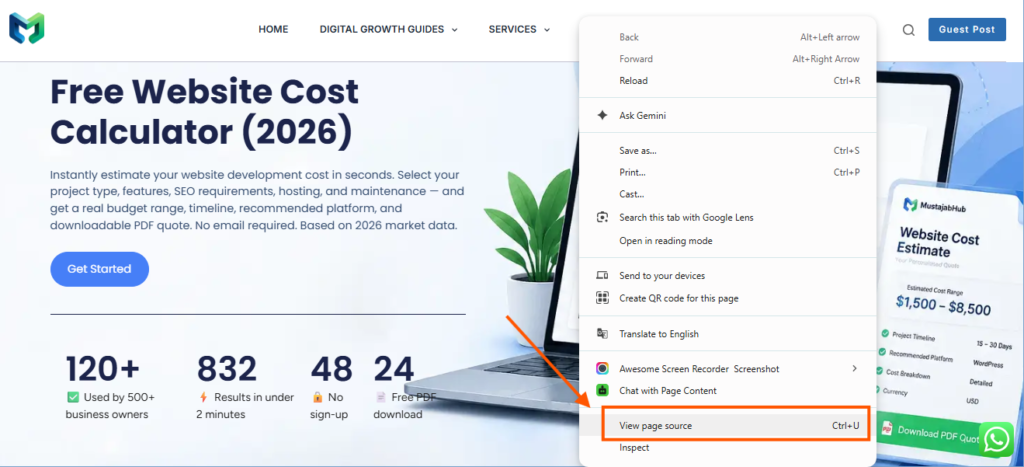
Task: Open the site search magnifier icon
Action: tap(908, 29)
